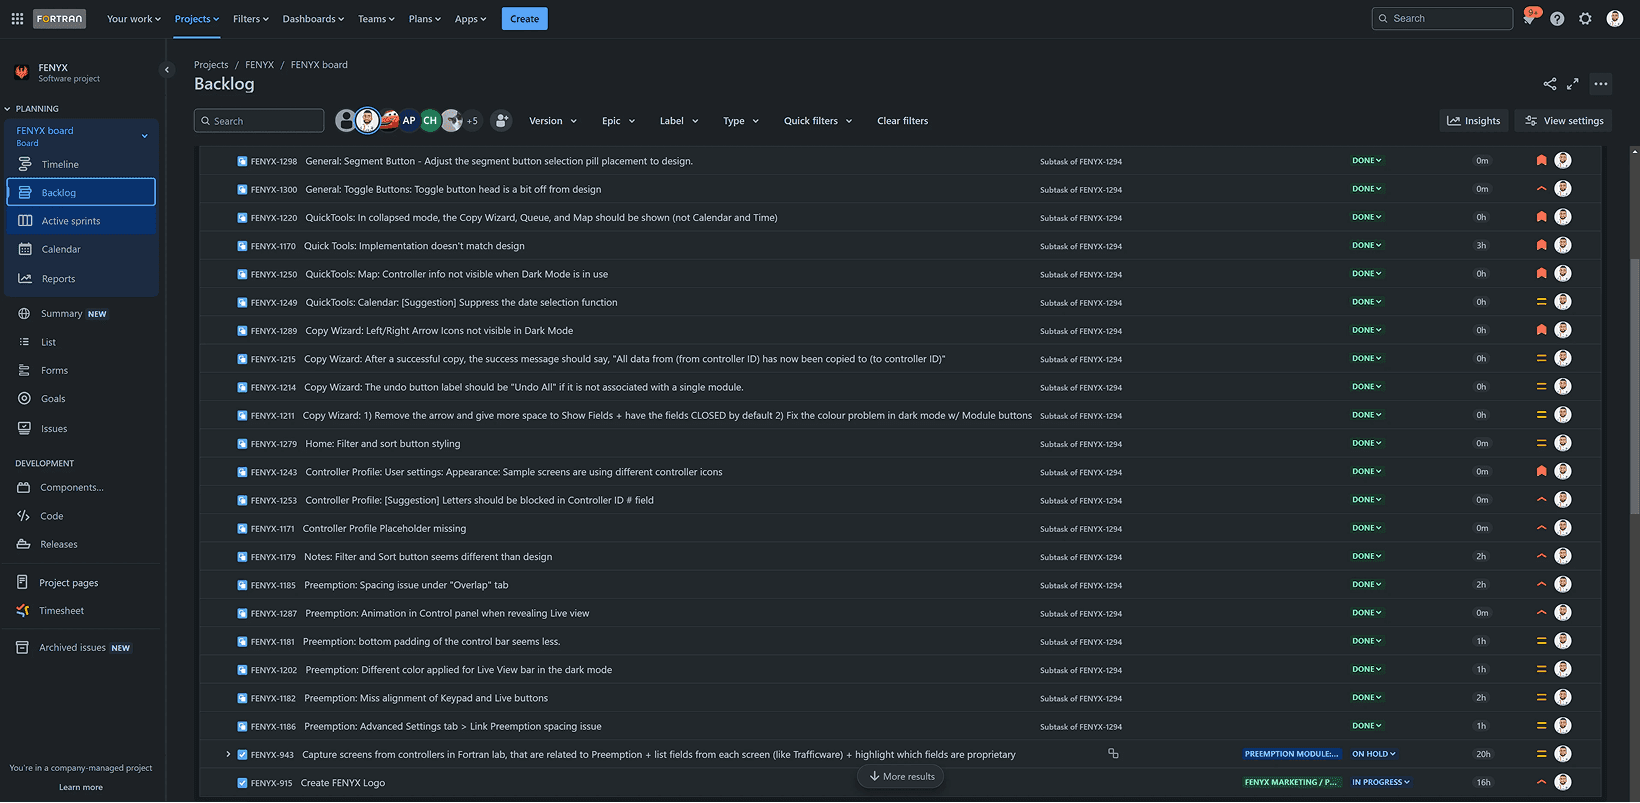The width and height of the screenshot is (1640, 803).
Task: Expand the FENYX board switcher chevron
Action: (x=144, y=136)
